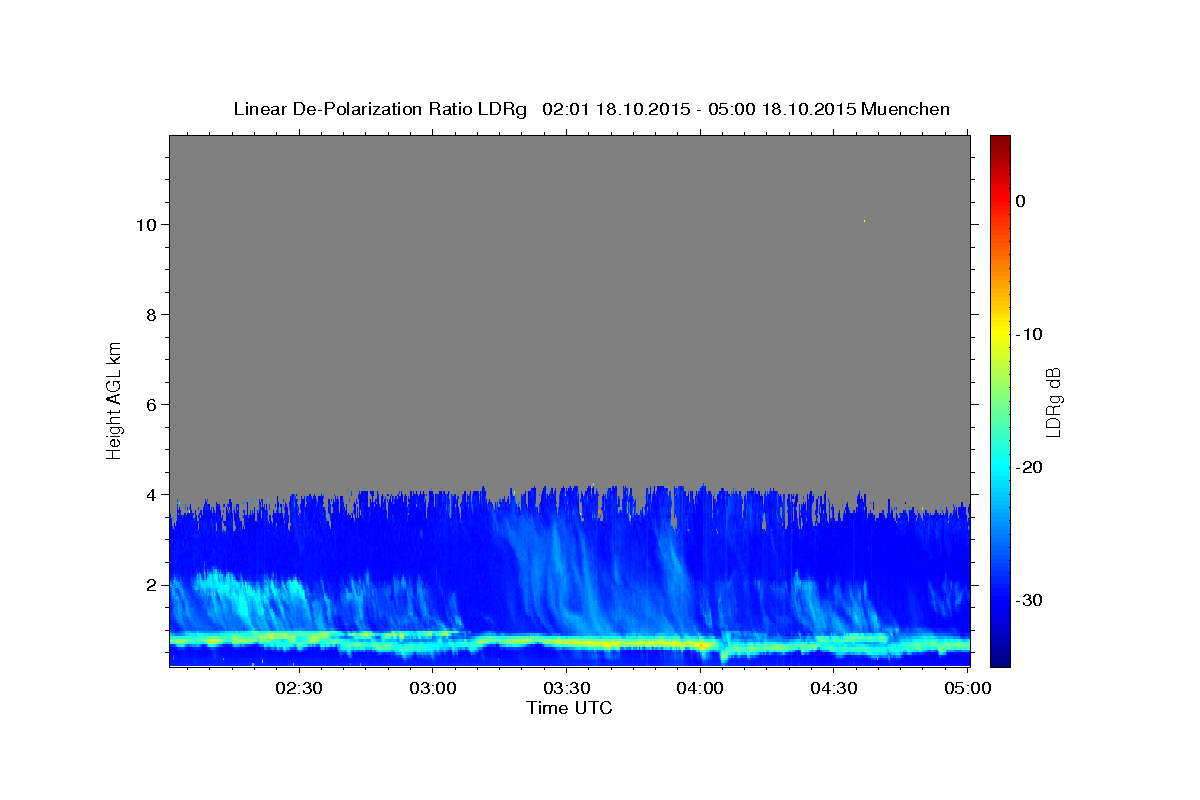The image size is (1200, 800).
Task: Click the 05:00 time tick label
Action: click(967, 688)
